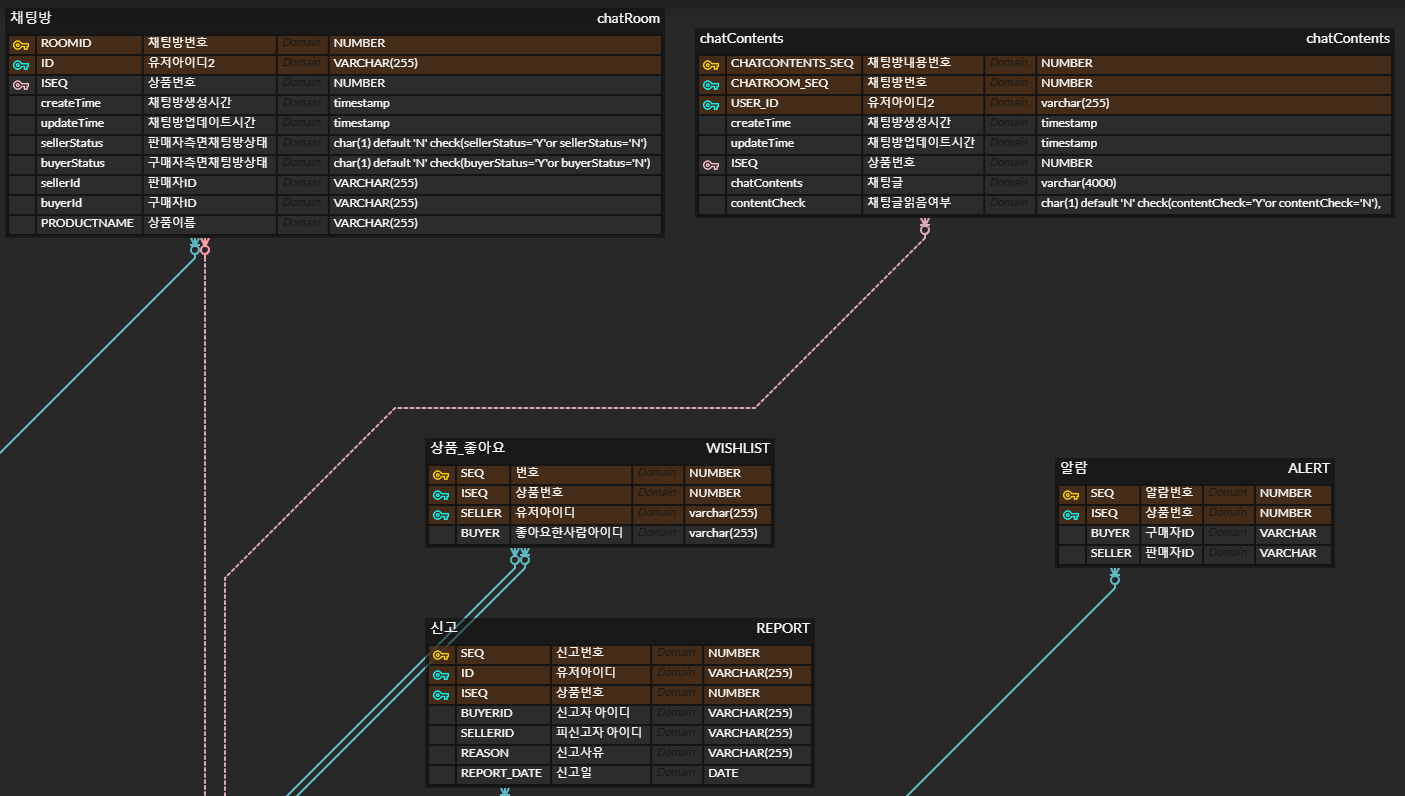Click the yellow key icon on WISHLIST SEQ row
Screen dimensions: 1405x796
click(x=441, y=474)
